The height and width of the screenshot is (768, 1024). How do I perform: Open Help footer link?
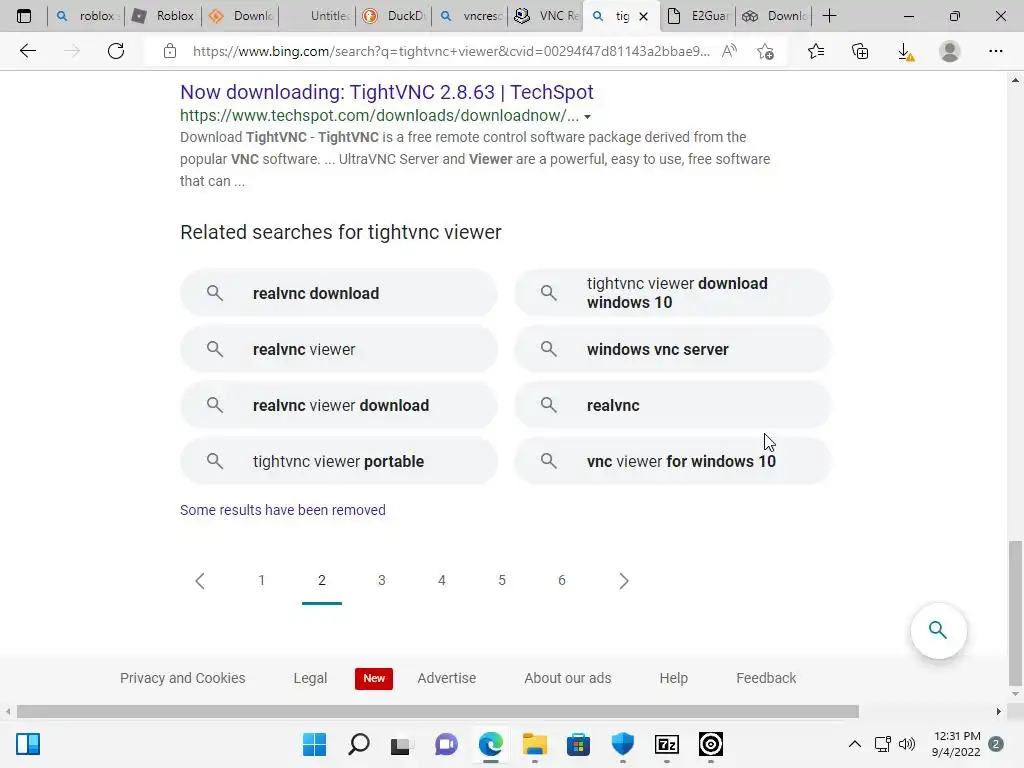[673, 678]
